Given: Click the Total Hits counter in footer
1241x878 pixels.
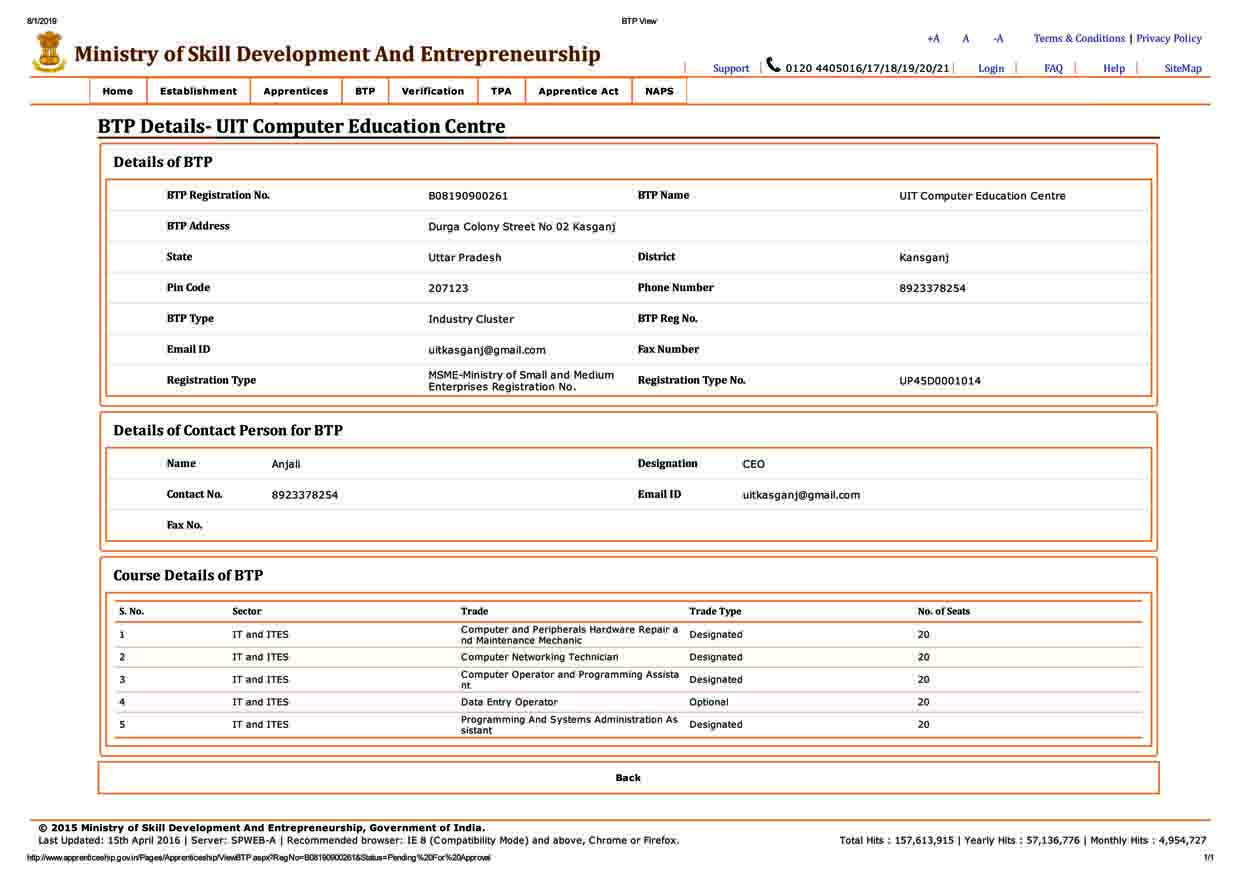Looking at the screenshot, I should coord(897,841).
